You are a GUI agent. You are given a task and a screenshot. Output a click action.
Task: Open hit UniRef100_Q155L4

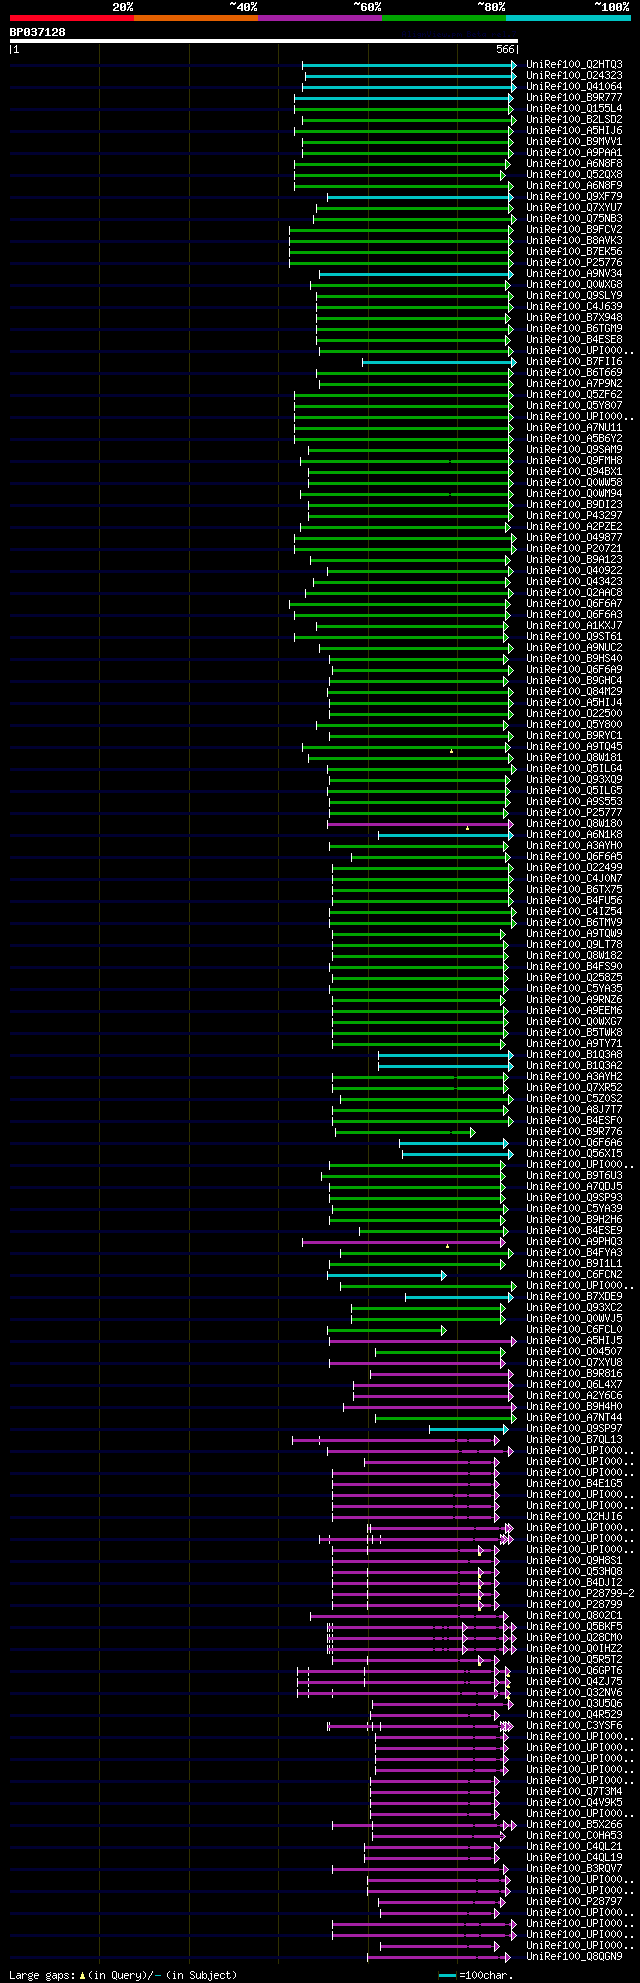[574, 109]
